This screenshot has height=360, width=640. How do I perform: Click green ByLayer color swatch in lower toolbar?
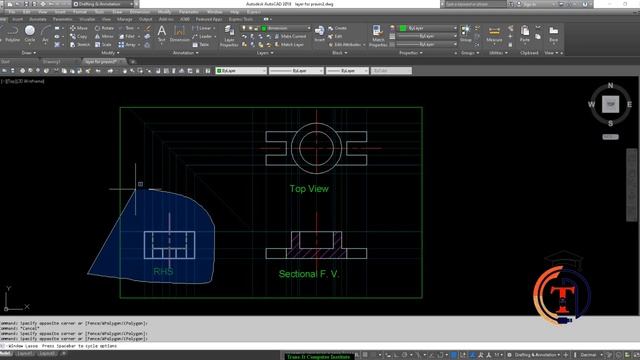point(219,71)
